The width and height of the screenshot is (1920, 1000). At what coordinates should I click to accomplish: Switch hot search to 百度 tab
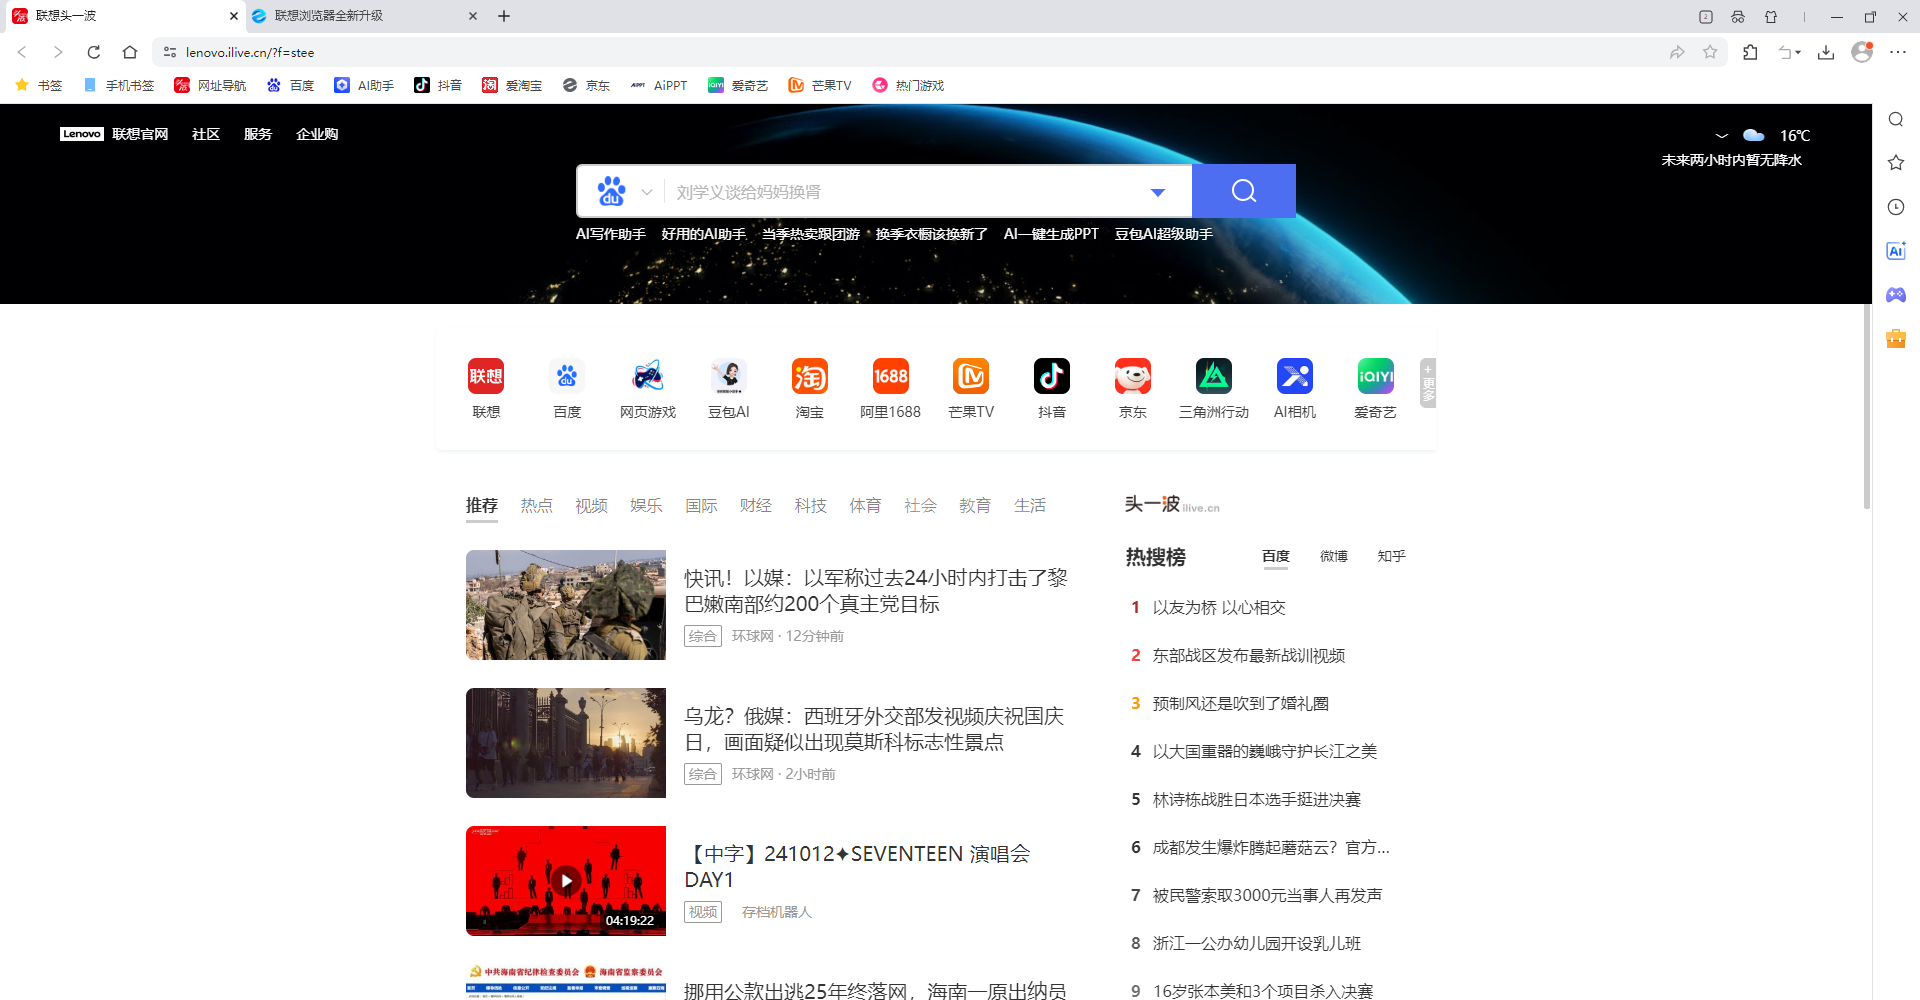coord(1276,556)
